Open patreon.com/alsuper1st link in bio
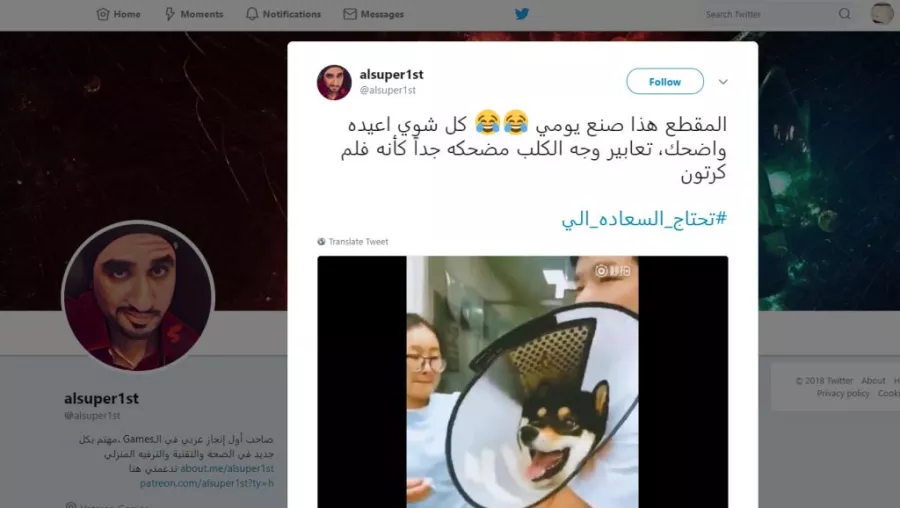This screenshot has width=900, height=508. pos(207,483)
